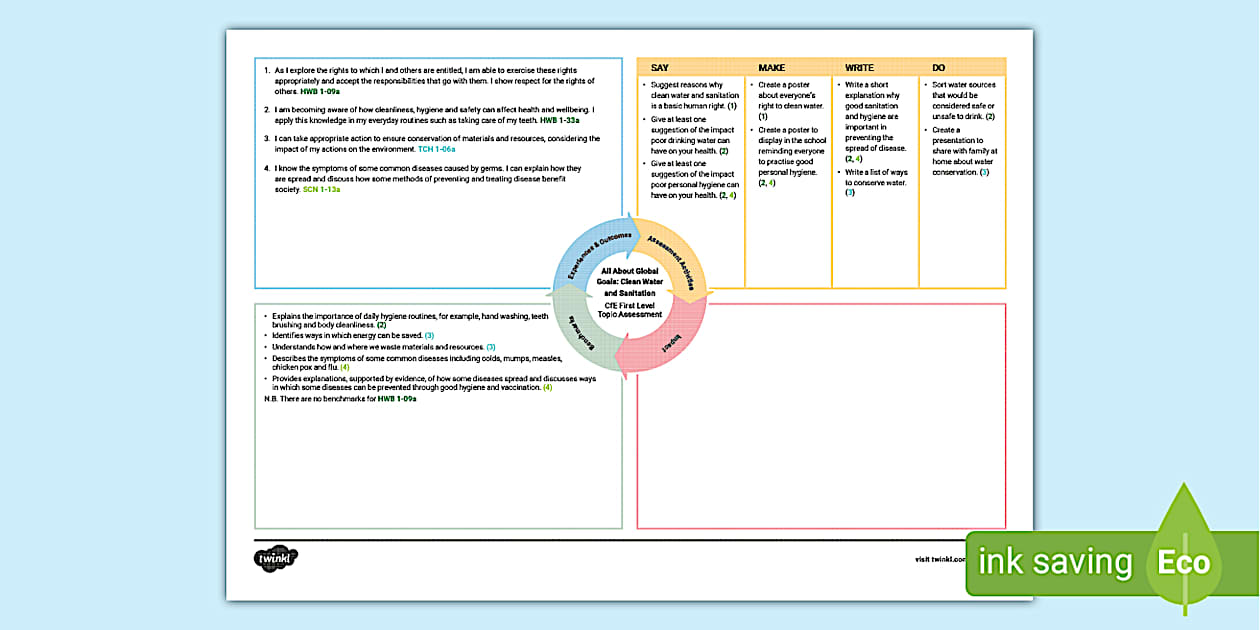Open the TCH 1-06a outcome code

point(436,149)
